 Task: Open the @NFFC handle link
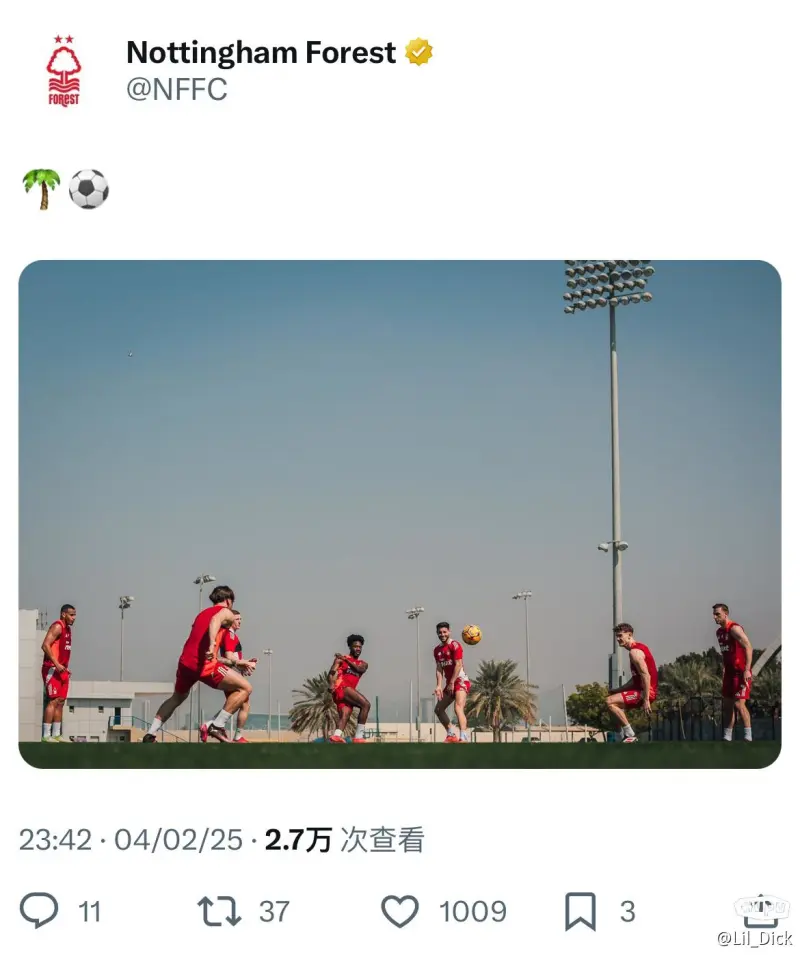[177, 90]
